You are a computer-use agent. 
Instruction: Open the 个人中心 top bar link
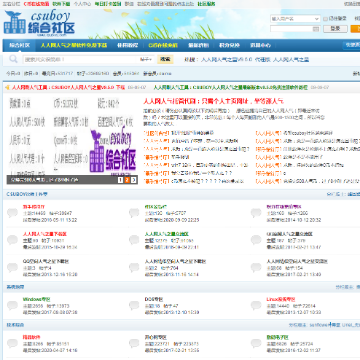(82, 4)
